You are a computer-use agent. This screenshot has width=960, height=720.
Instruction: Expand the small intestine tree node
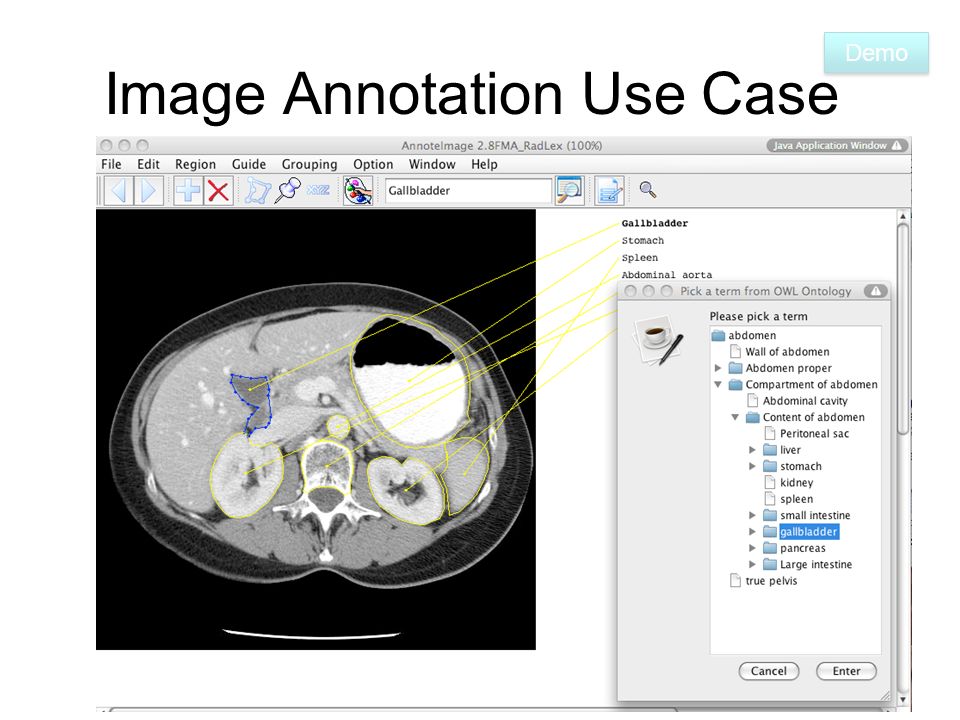(752, 516)
